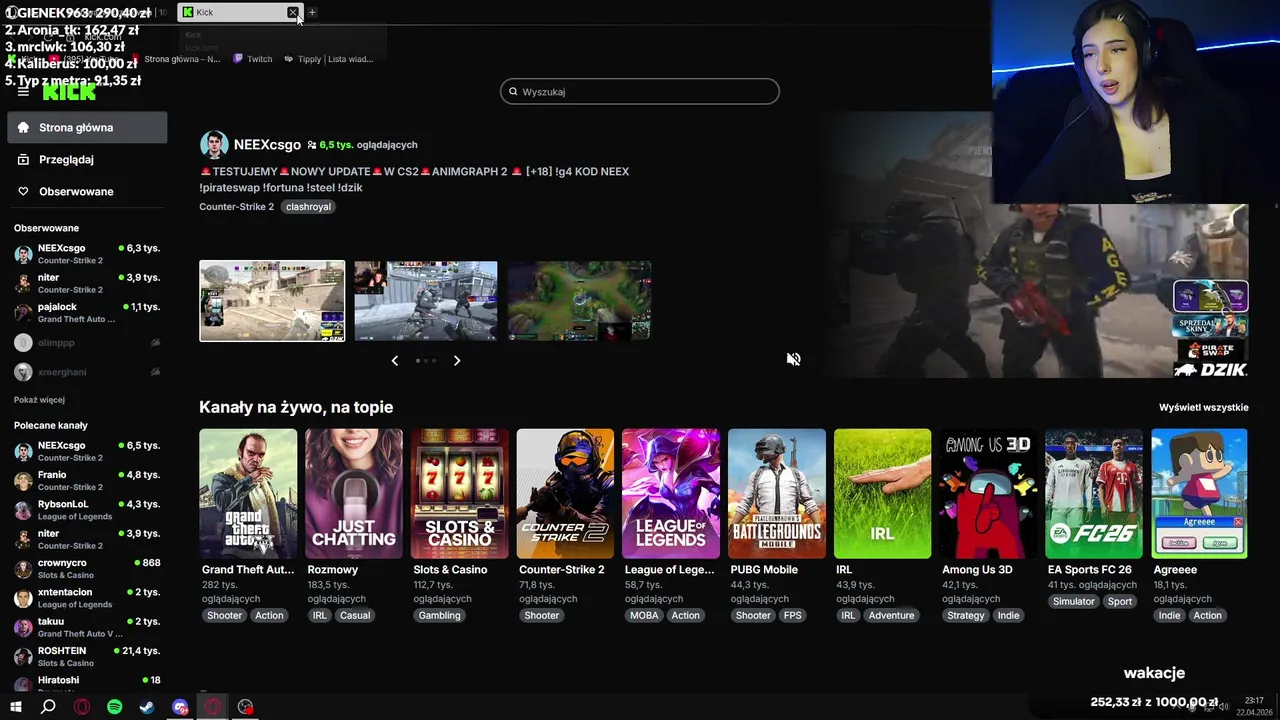Select second featured stream thumbnail
The image size is (1280, 720).
425,301
